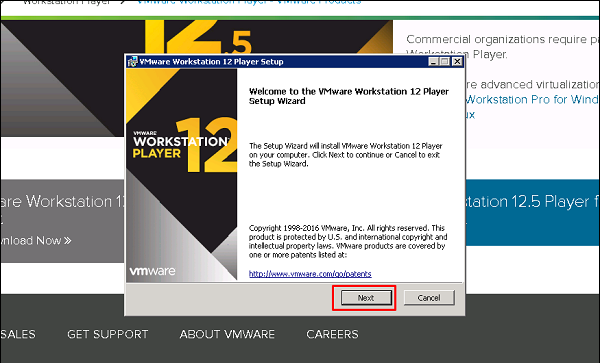Open CAREERS in webpage footer

332,334
